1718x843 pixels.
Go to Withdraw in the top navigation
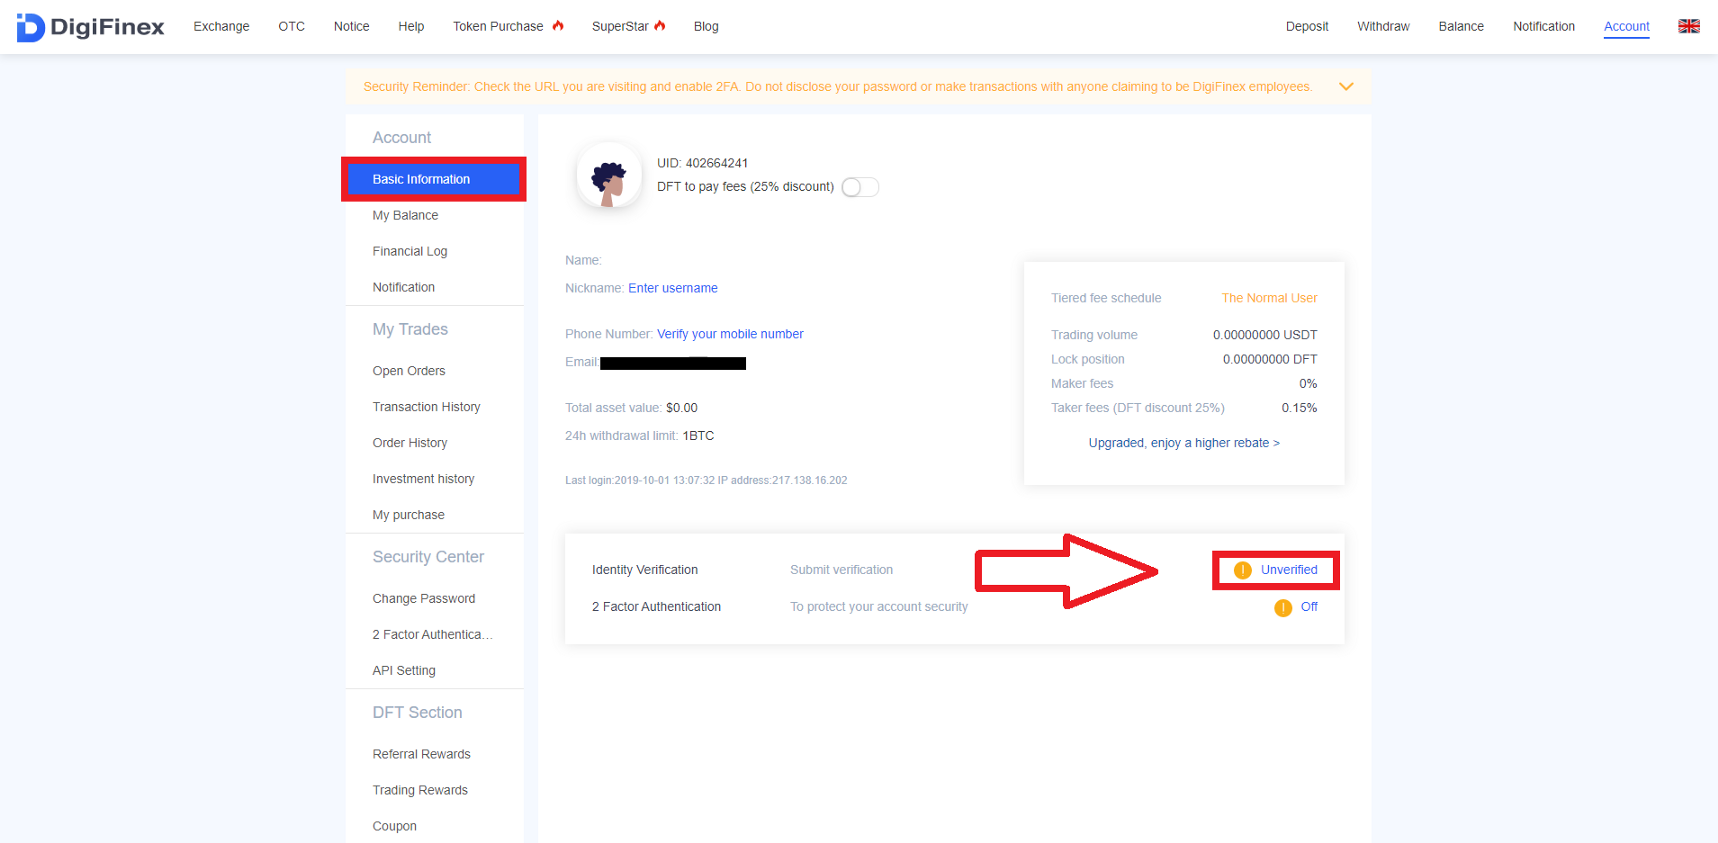click(1383, 26)
